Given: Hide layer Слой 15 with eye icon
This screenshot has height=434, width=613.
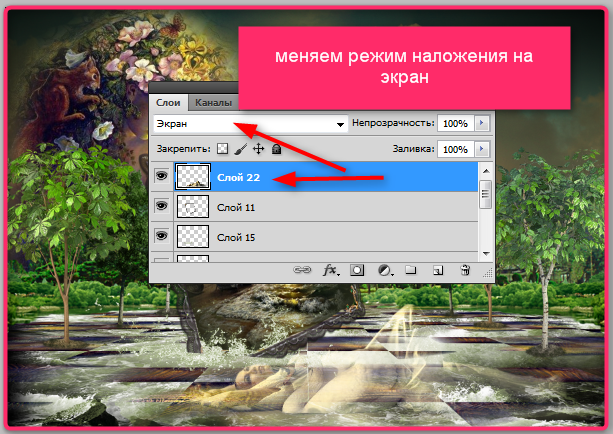Looking at the screenshot, I should pyautogui.click(x=161, y=236).
